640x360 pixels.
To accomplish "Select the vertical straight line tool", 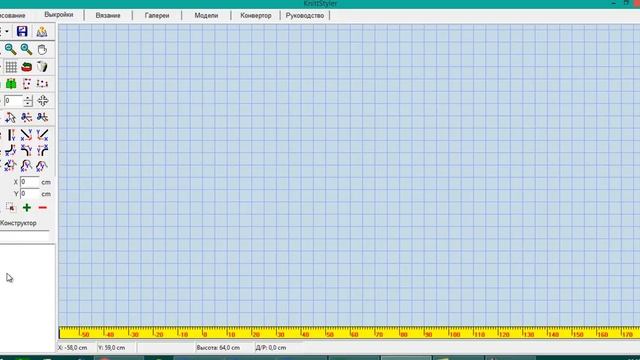I will pyautogui.click(x=11, y=135).
